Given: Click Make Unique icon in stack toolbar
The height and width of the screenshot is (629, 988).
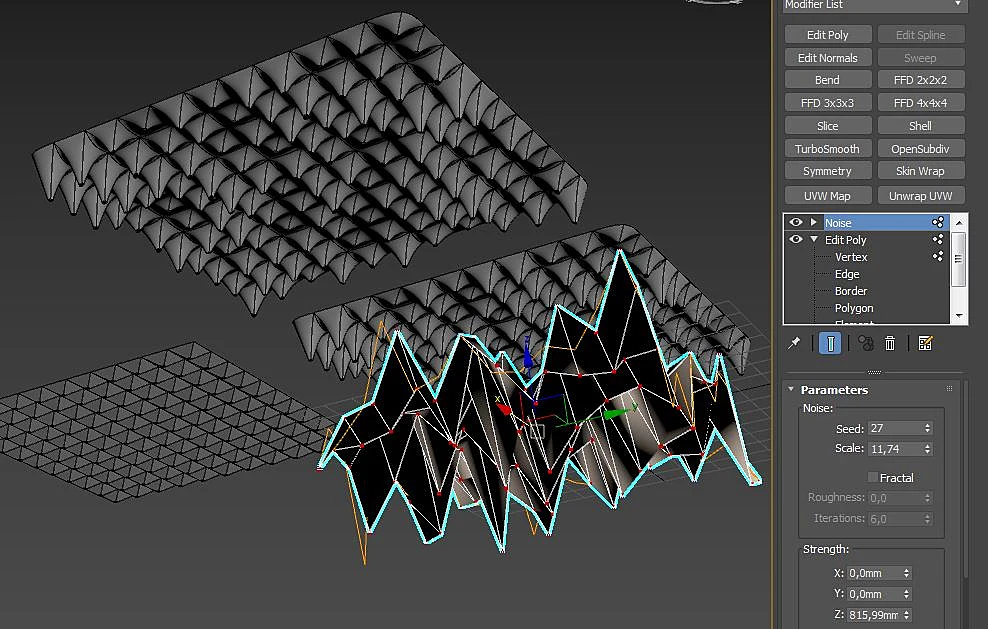Looking at the screenshot, I should pyautogui.click(x=865, y=343).
